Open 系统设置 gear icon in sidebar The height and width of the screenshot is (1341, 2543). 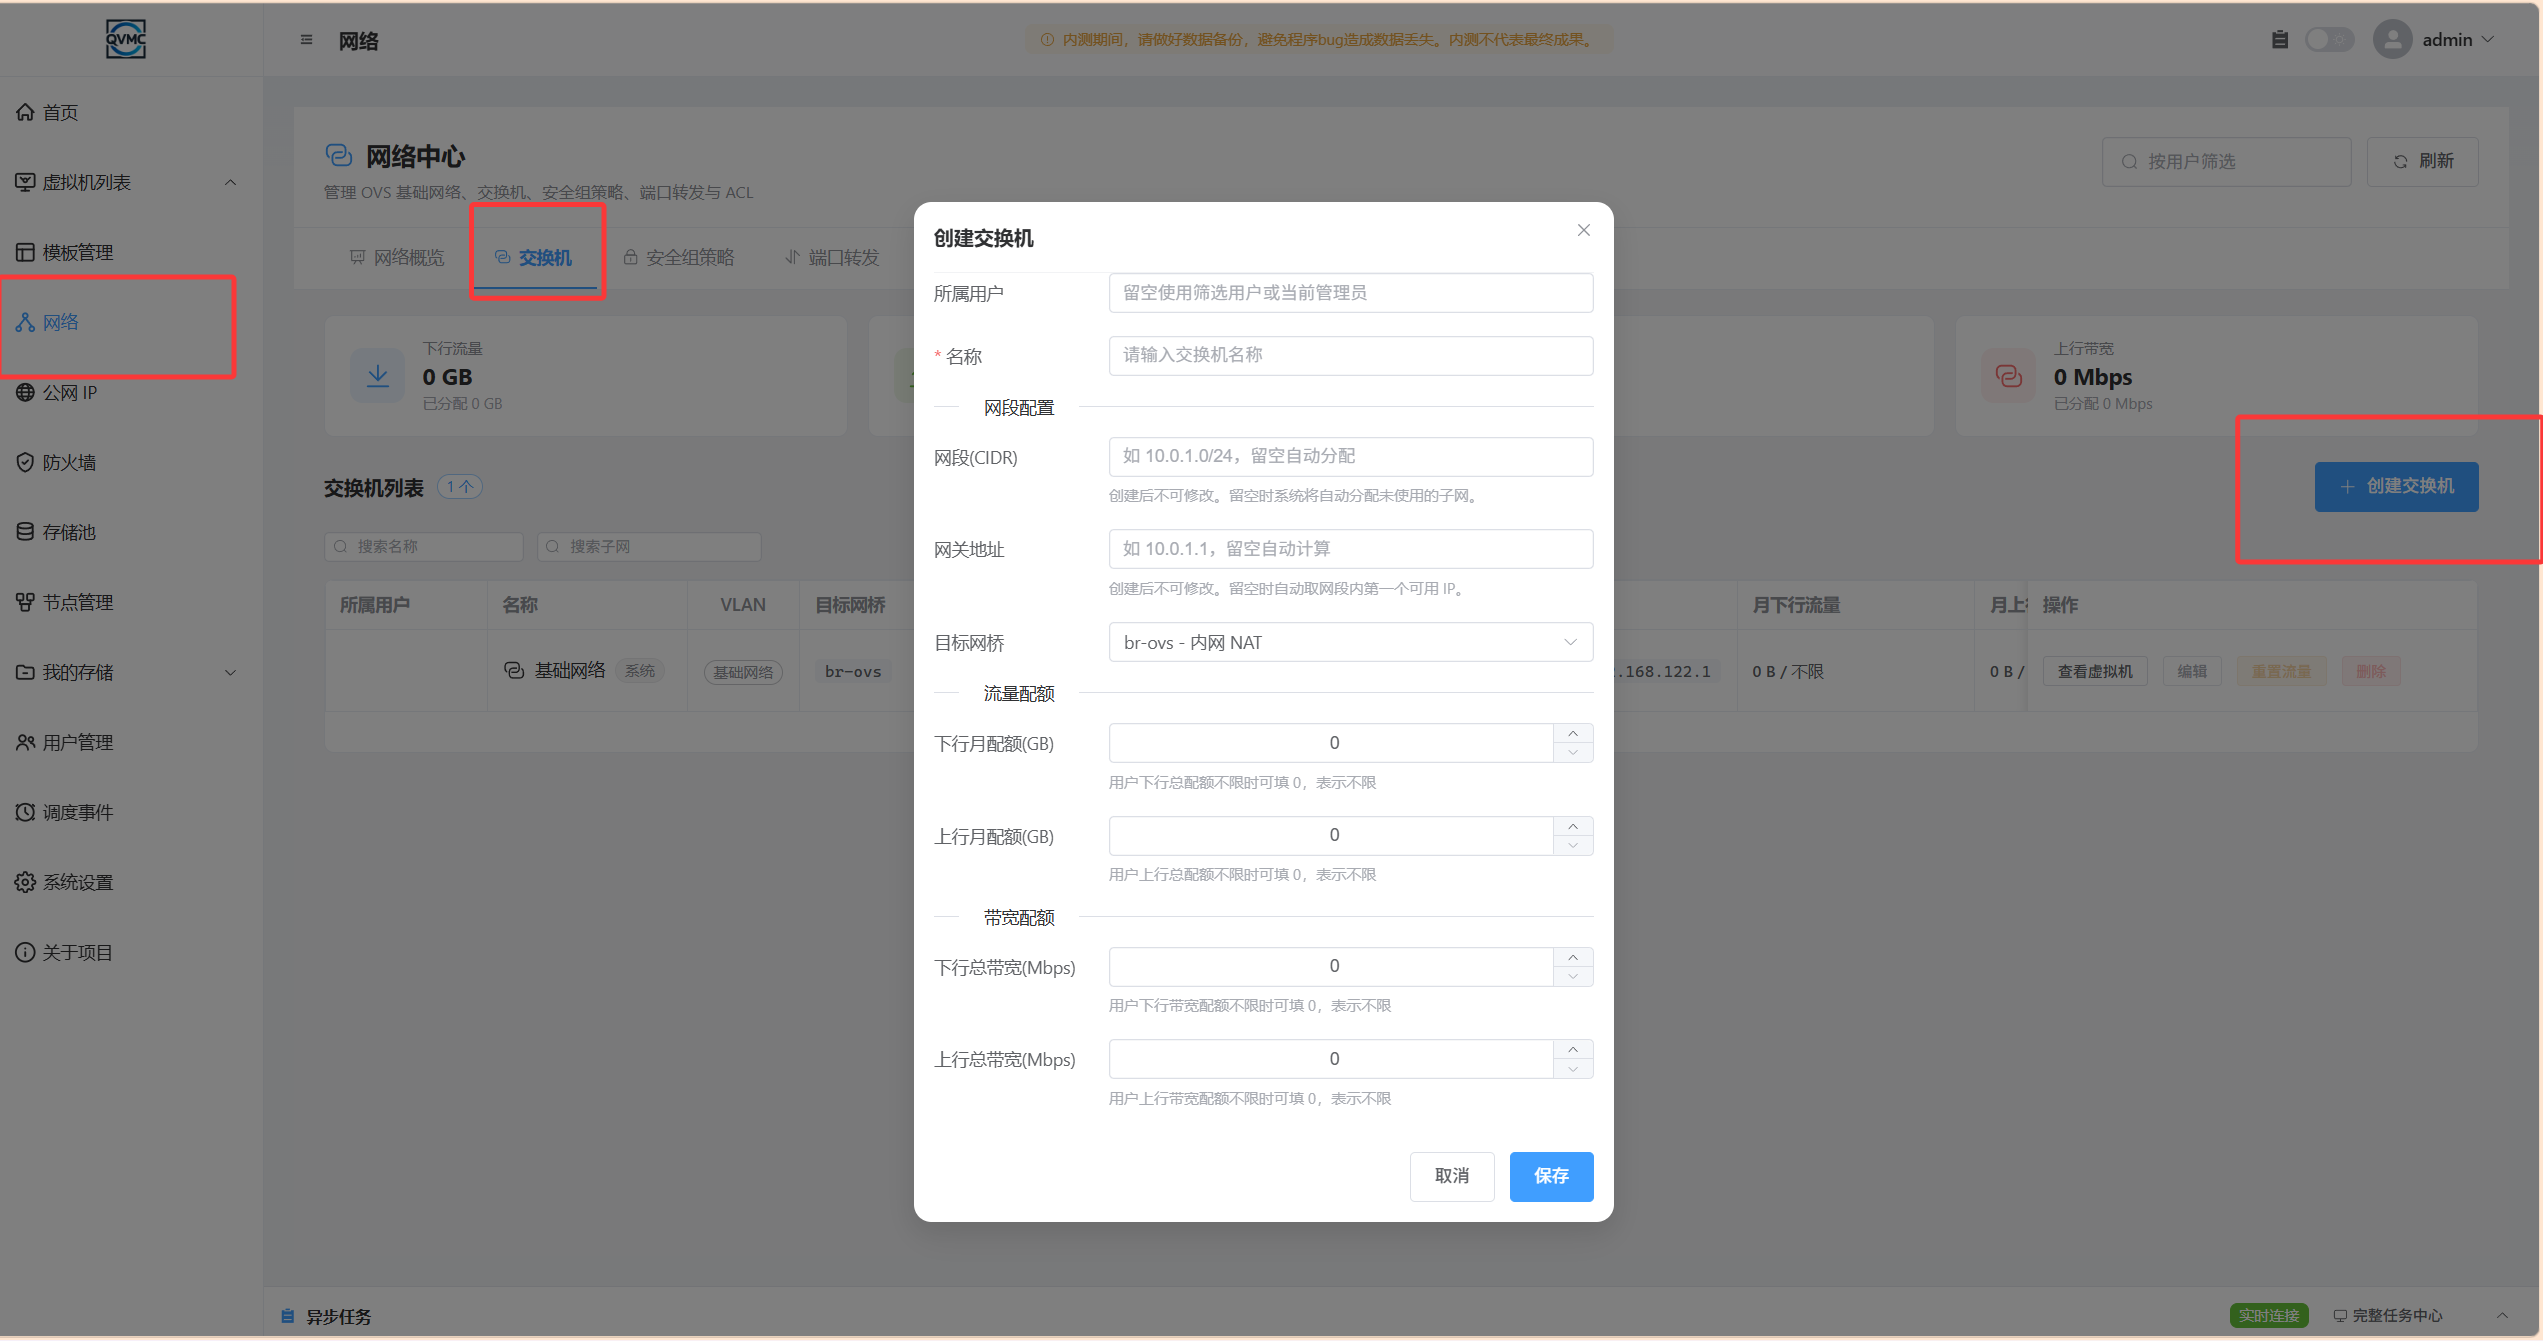pos(25,882)
